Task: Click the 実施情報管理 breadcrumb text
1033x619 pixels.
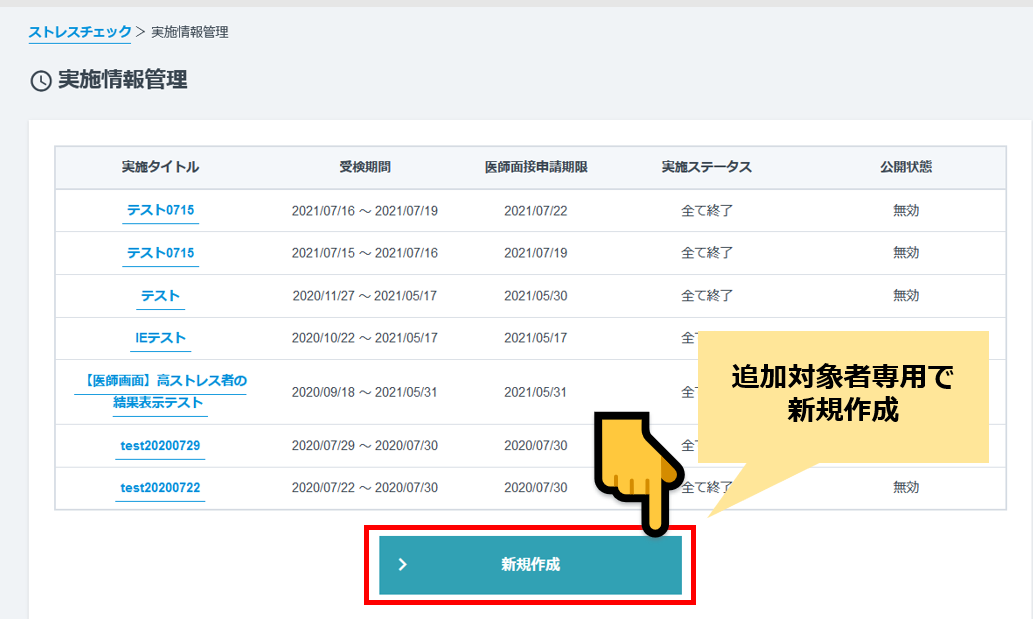Action: pos(190,32)
